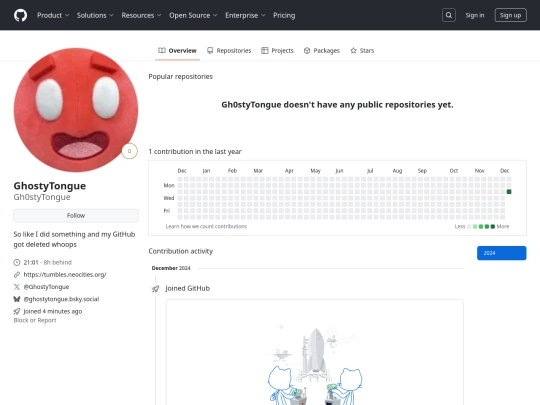Expand the Solutions dropdown
540x405 pixels.
(95, 15)
